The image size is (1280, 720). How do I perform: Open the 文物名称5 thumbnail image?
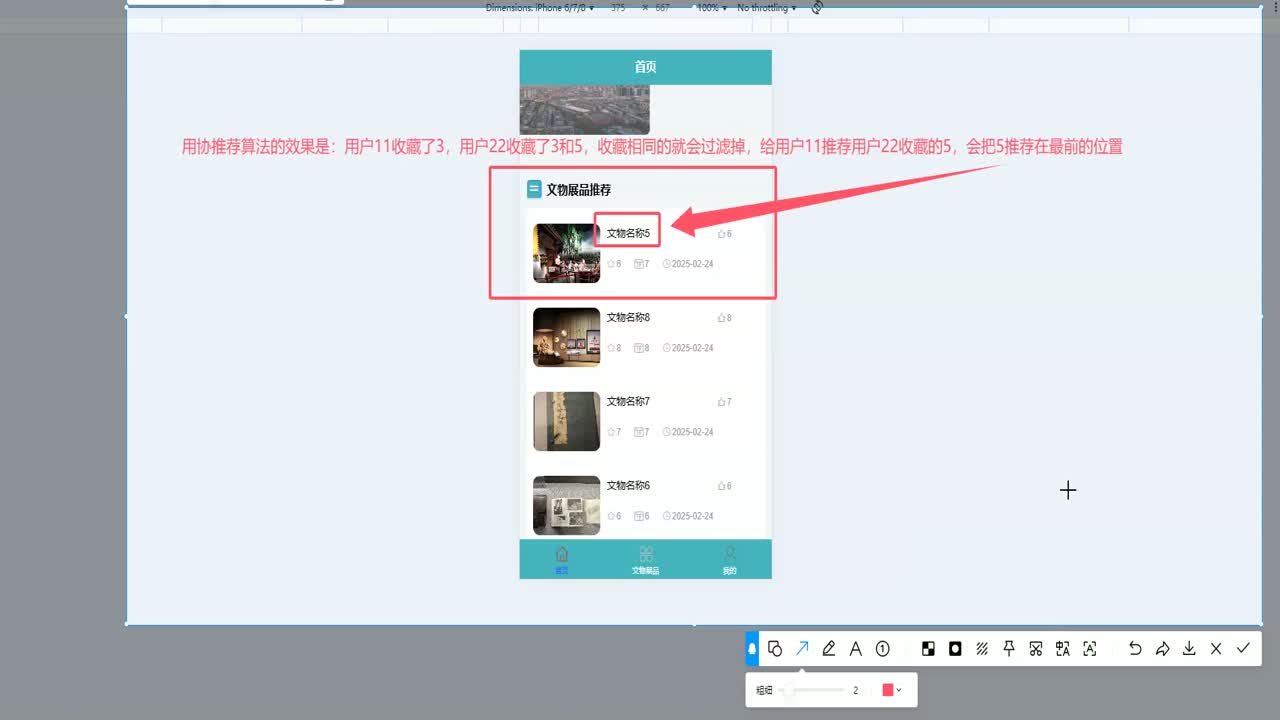[x=566, y=253]
